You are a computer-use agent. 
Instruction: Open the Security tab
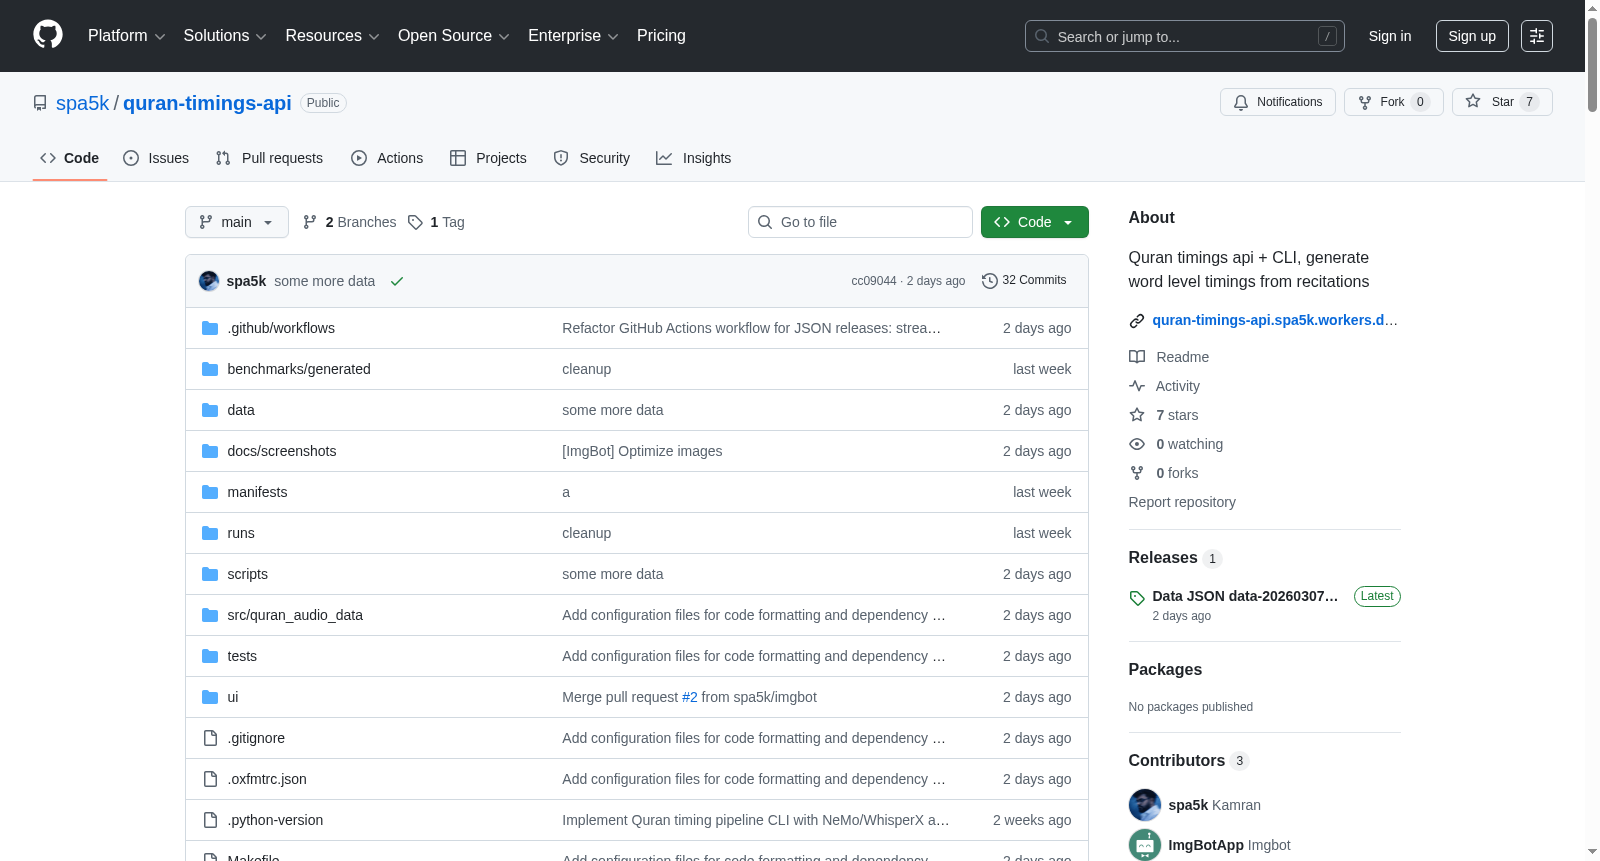pyautogui.click(x=592, y=158)
